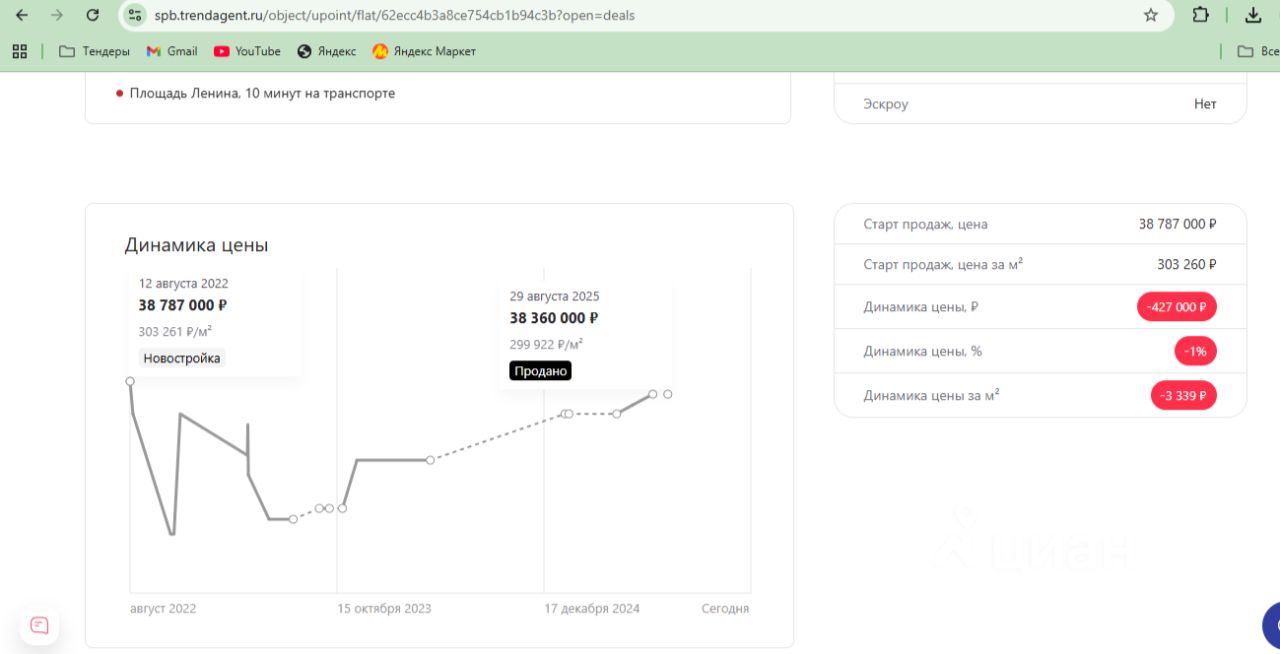Click the 38 360 000 ₽ tooltip price
The image size is (1280, 654).
click(554, 318)
